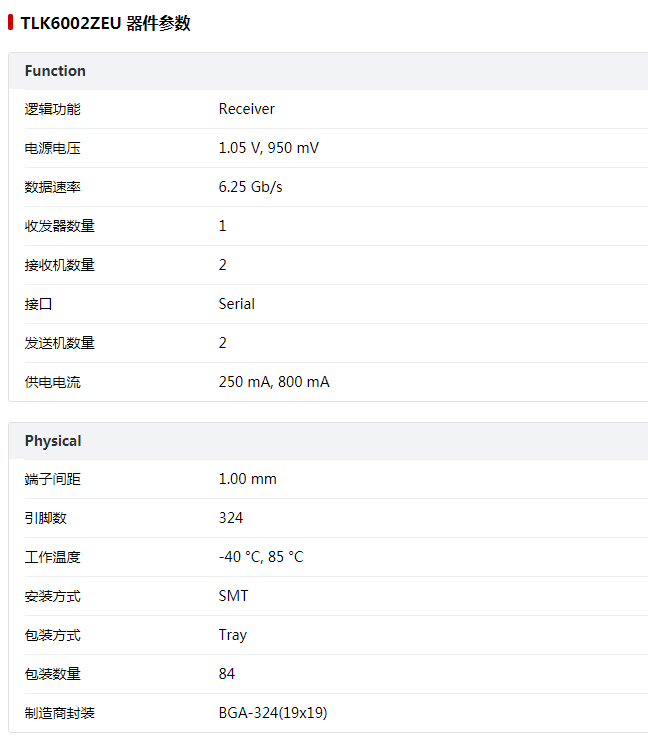Select the value 84 for 包装数量
648x741 pixels.
point(226,674)
